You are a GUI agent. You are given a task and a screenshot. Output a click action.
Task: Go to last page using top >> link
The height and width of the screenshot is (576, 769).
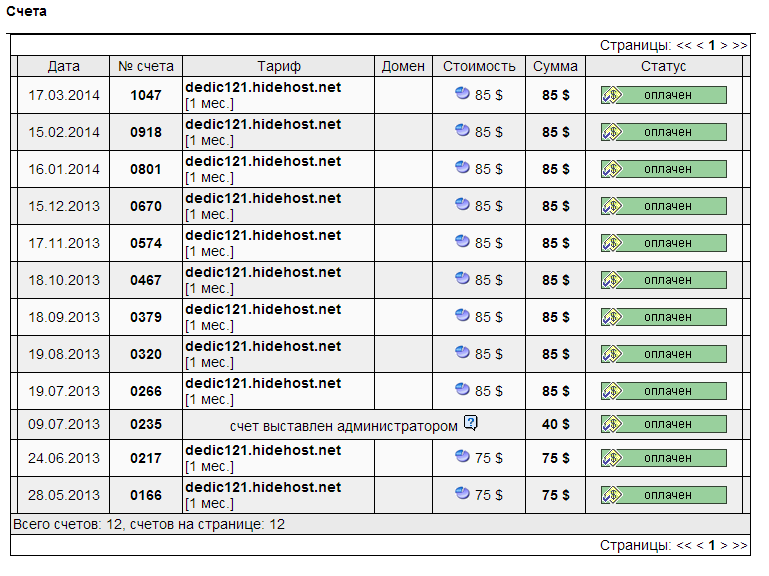pos(740,46)
